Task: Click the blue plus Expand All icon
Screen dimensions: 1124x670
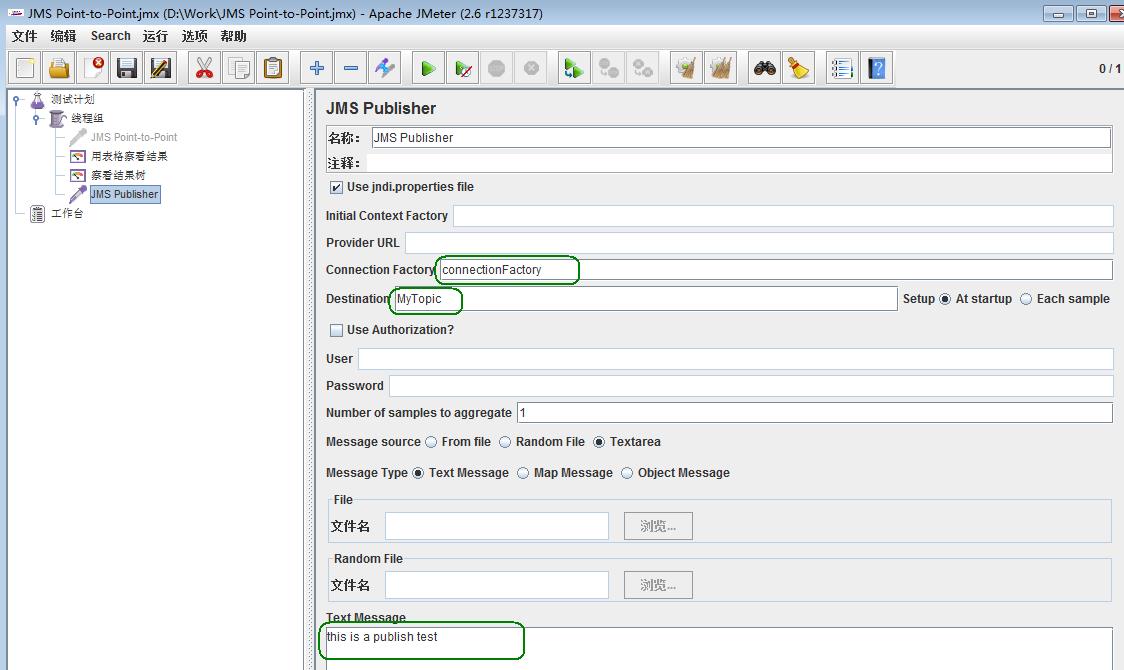Action: 316,69
